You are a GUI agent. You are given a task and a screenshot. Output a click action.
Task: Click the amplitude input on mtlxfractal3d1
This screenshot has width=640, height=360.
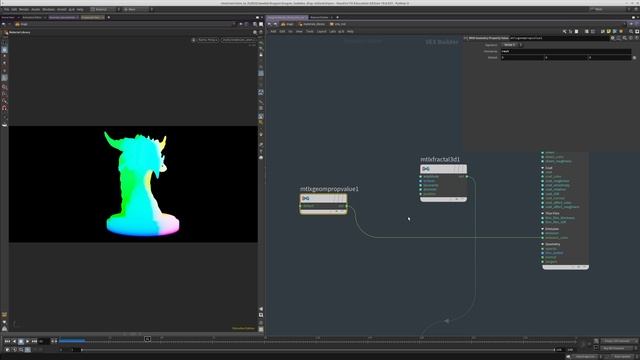(421, 177)
